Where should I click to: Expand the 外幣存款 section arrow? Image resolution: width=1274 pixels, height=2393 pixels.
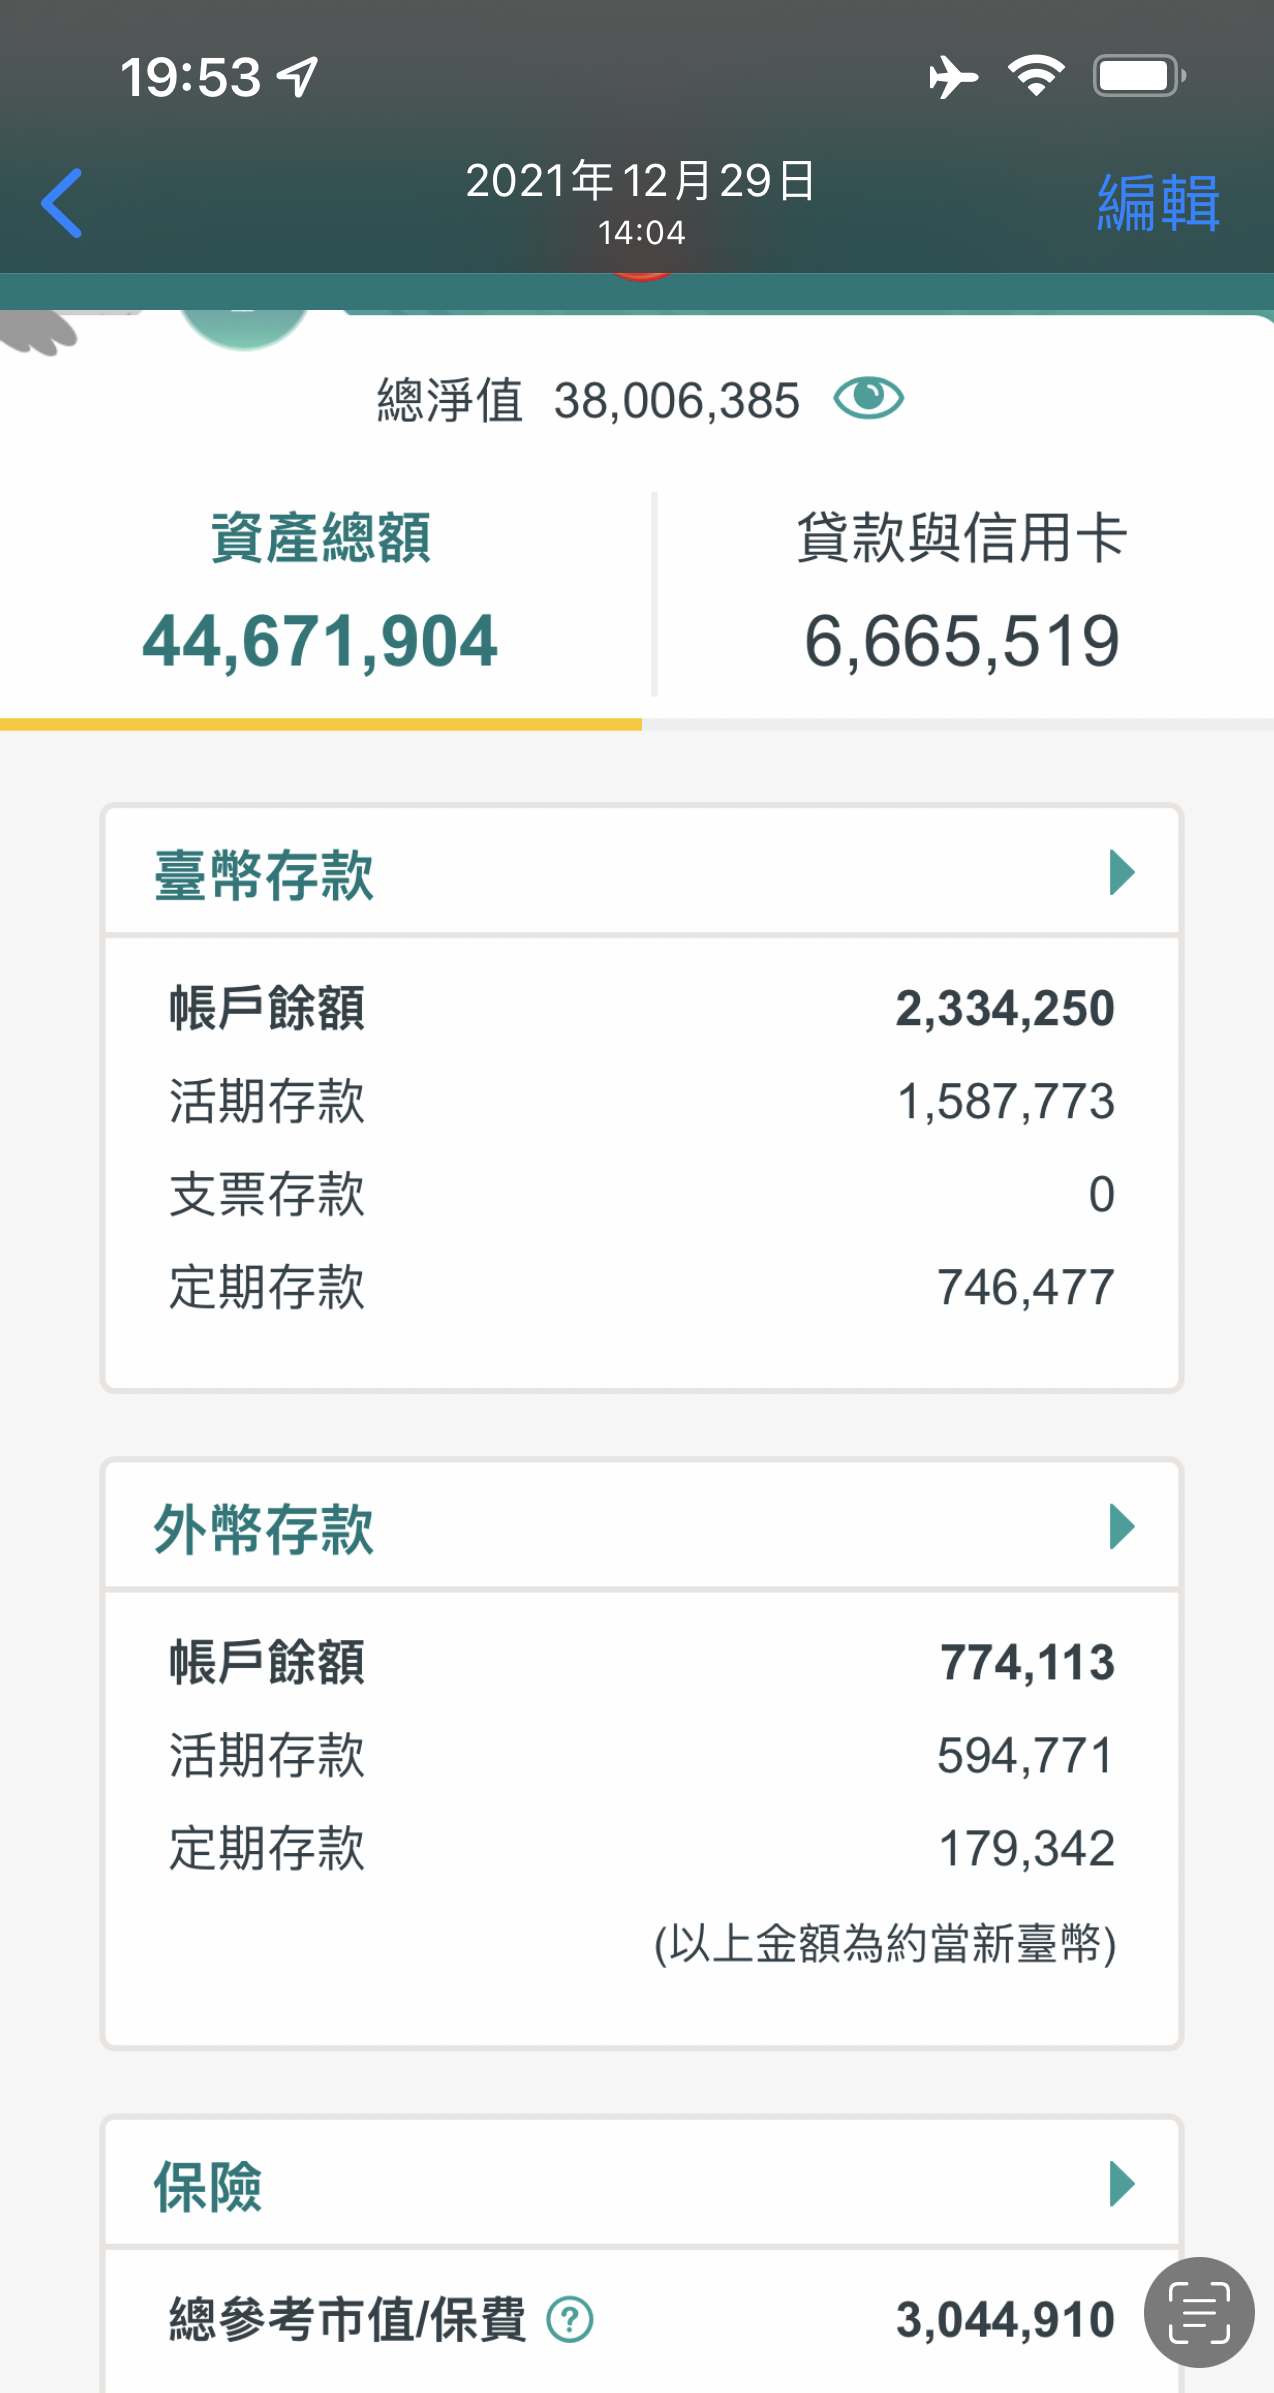(1121, 1527)
